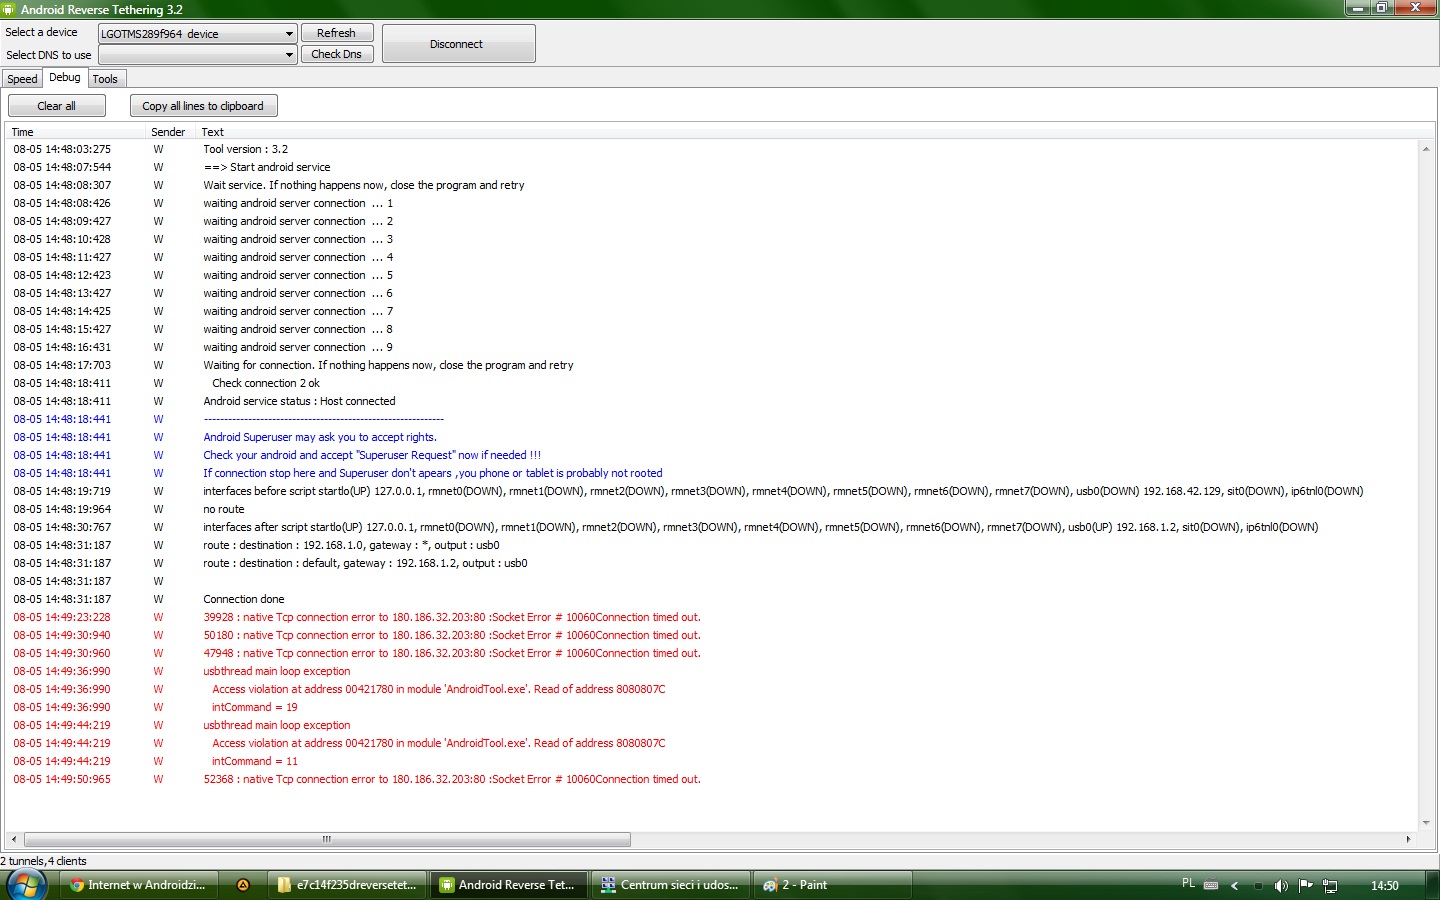Click the horizontal scrollbar left arrow
Viewport: 1440px width, 900px height.
14,839
